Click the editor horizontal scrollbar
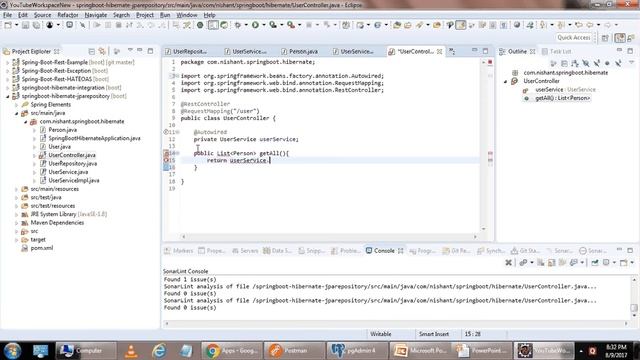The image size is (640, 360). (x=329, y=236)
